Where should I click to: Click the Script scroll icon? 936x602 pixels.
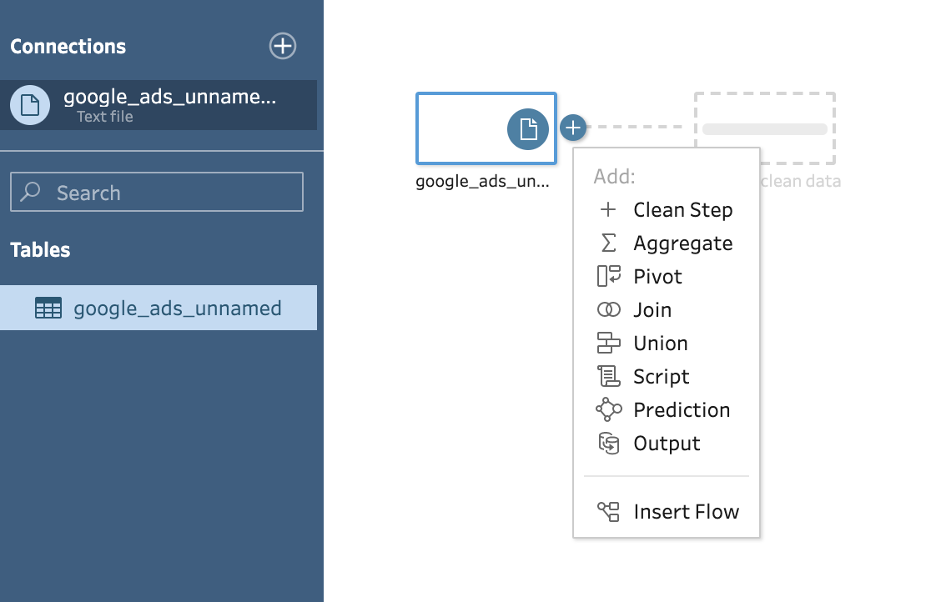(608, 377)
